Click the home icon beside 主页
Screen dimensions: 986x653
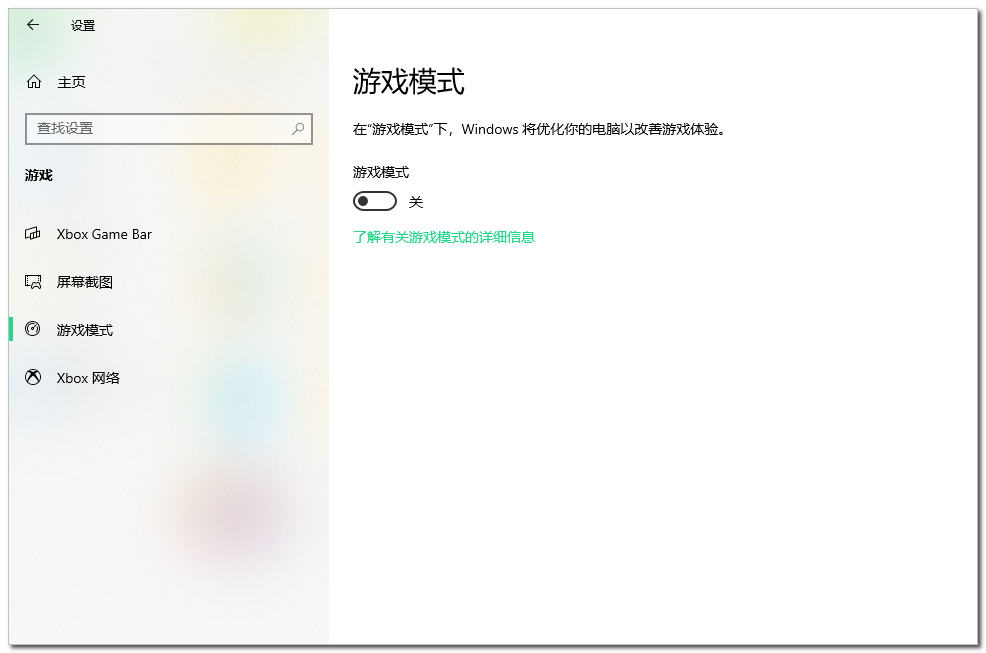click(x=34, y=82)
